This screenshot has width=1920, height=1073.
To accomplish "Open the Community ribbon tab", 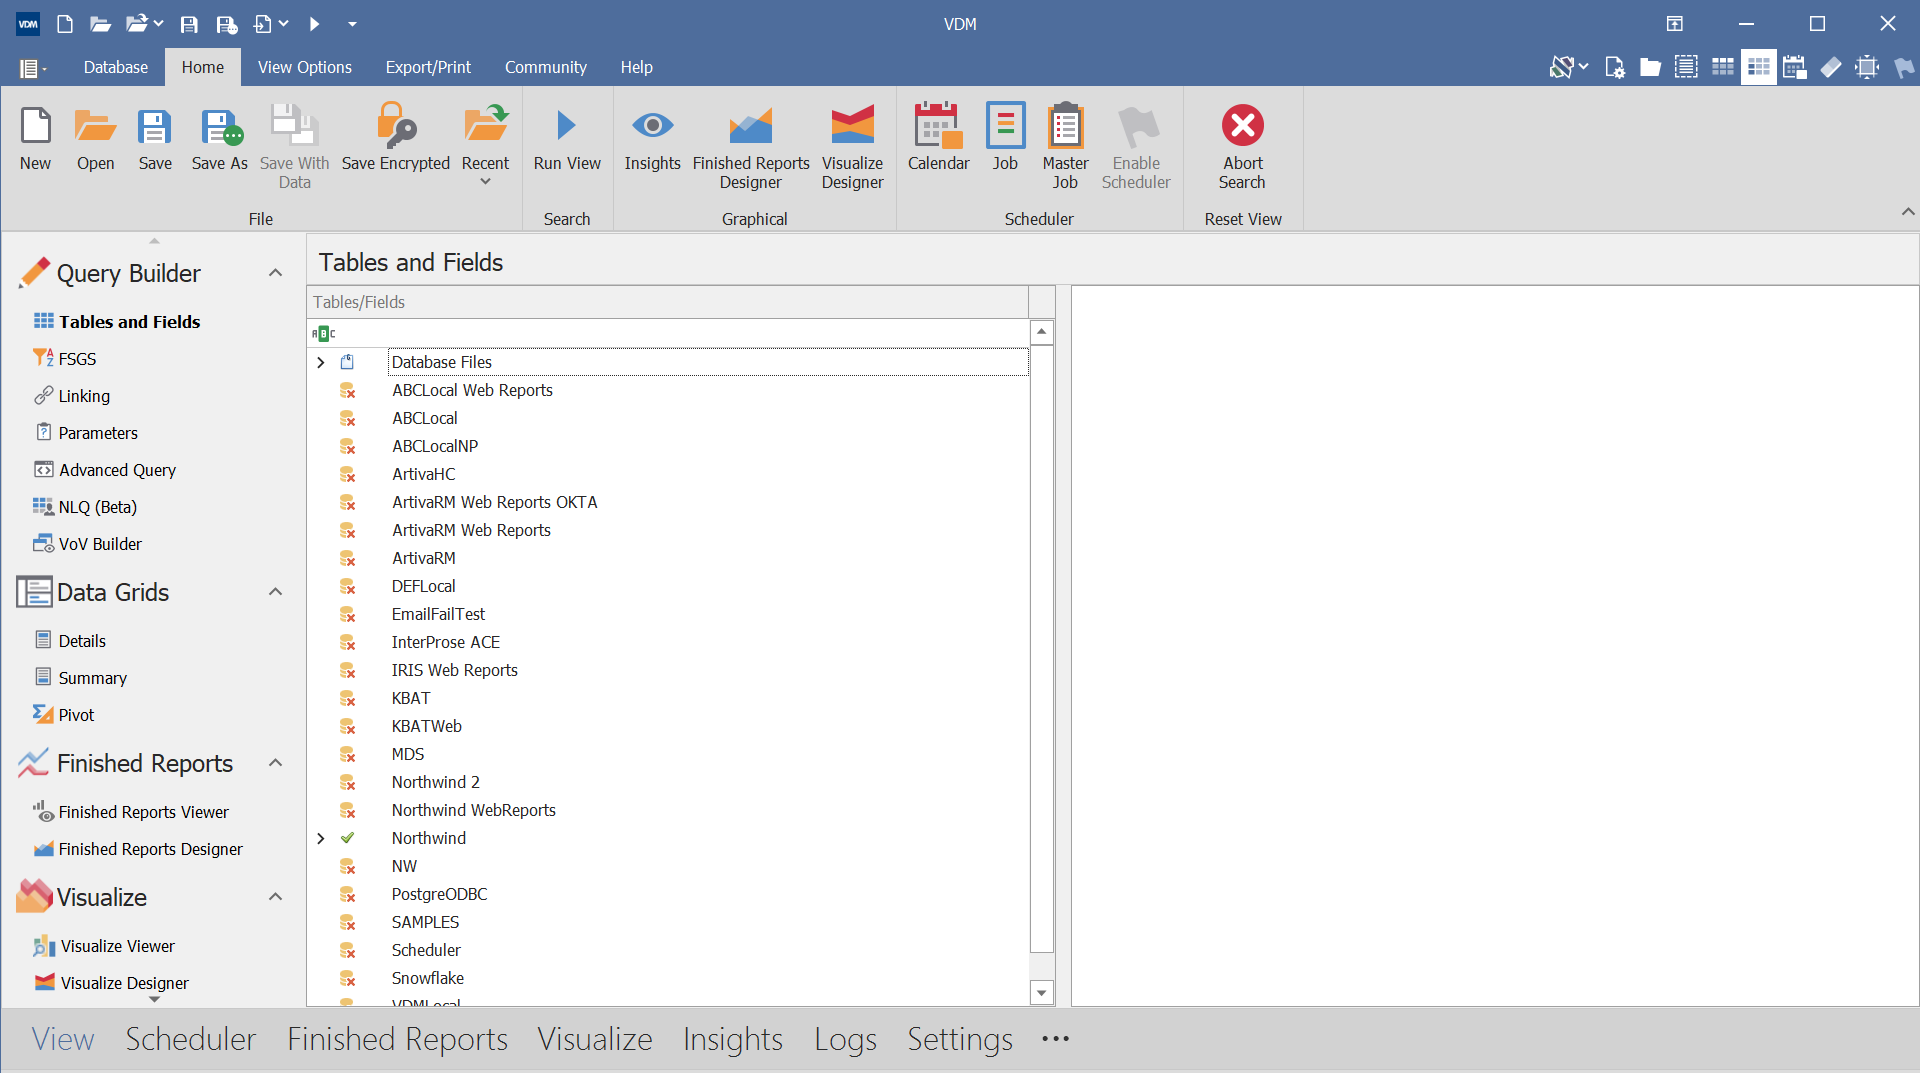I will pos(545,67).
